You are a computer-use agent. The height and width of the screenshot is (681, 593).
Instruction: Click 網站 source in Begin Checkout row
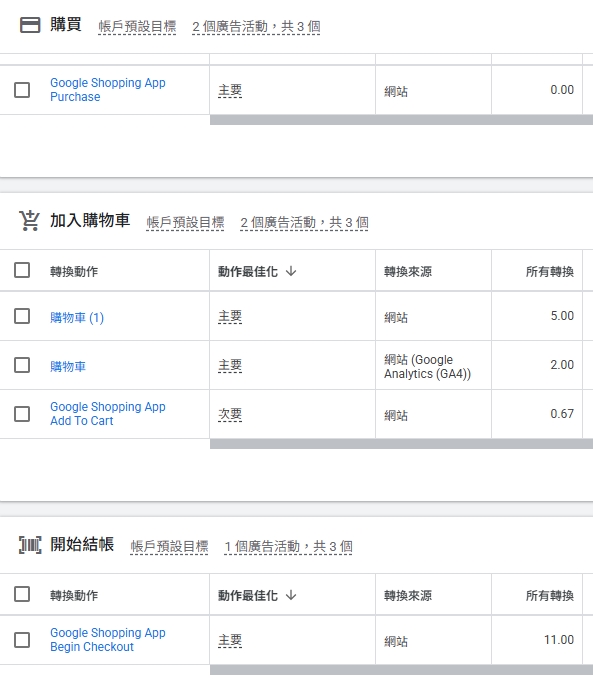pyautogui.click(x=396, y=641)
